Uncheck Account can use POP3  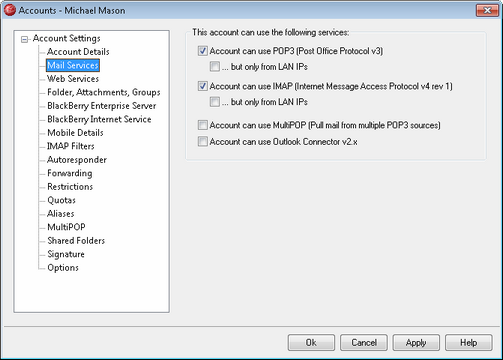pos(202,51)
